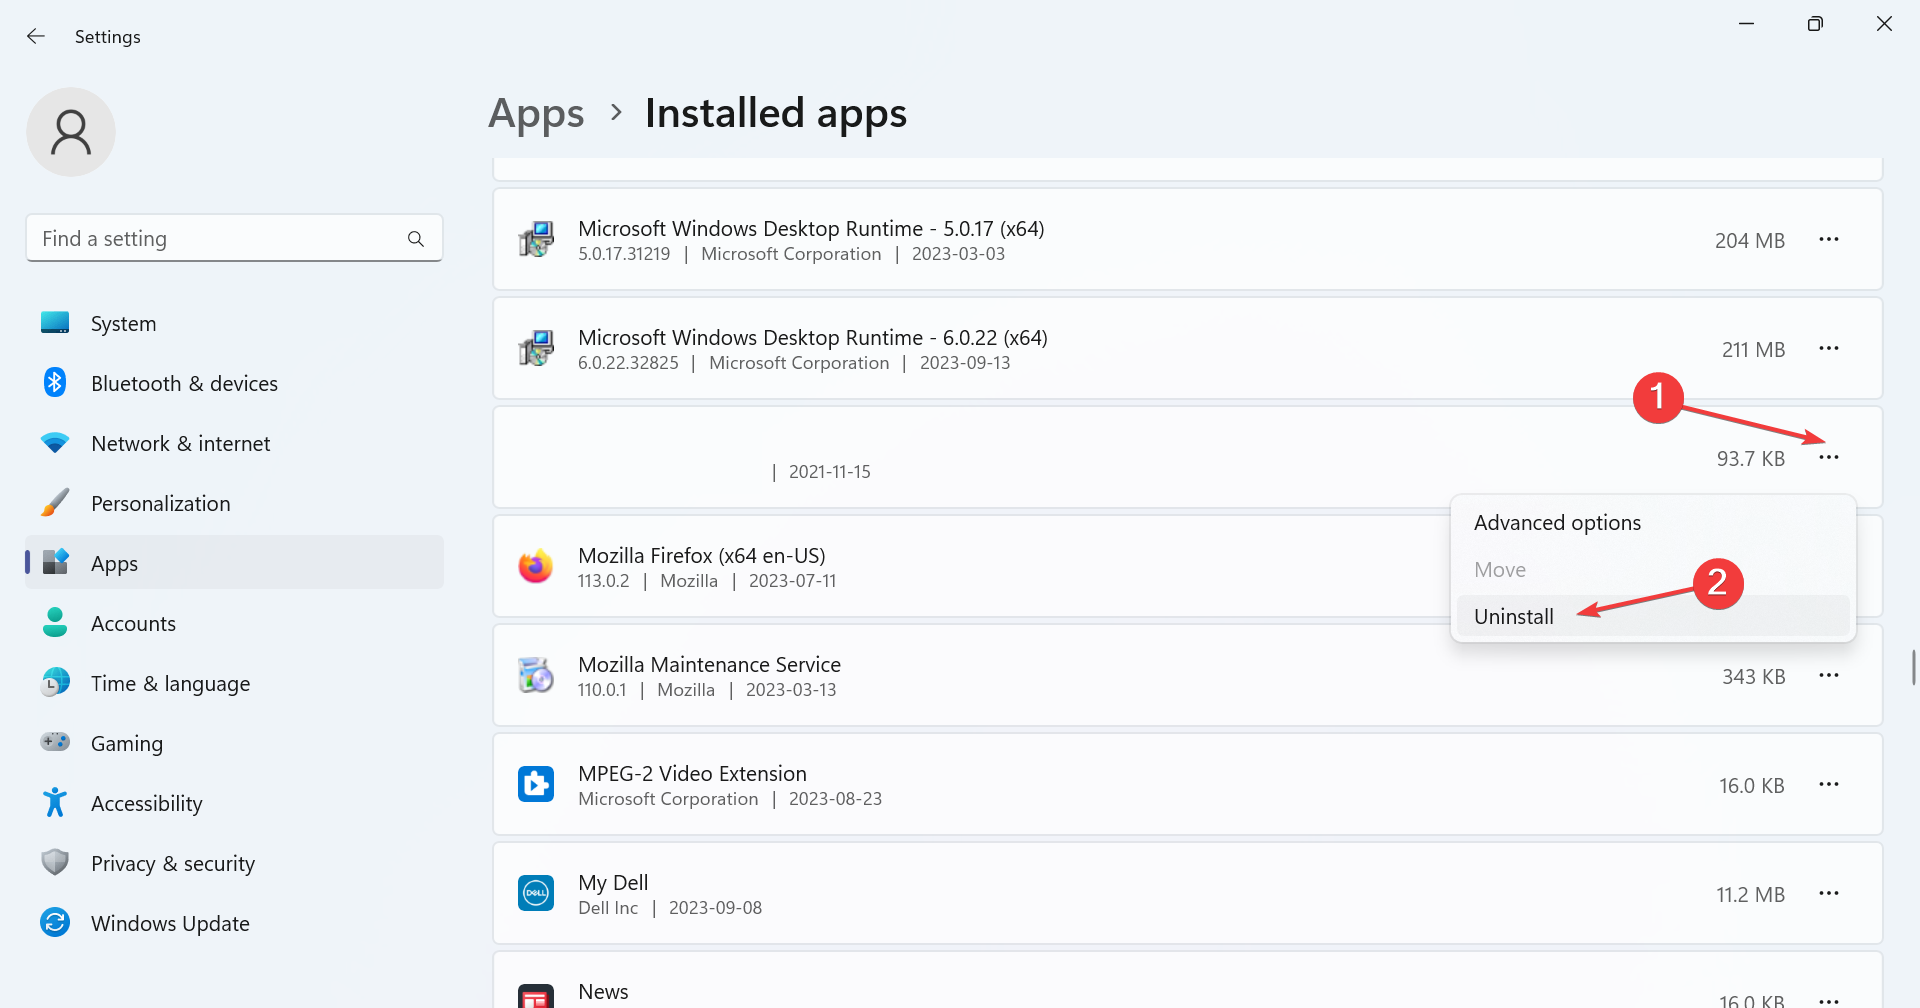1920x1008 pixels.
Task: Click the back arrow in Settings
Action: (36, 36)
